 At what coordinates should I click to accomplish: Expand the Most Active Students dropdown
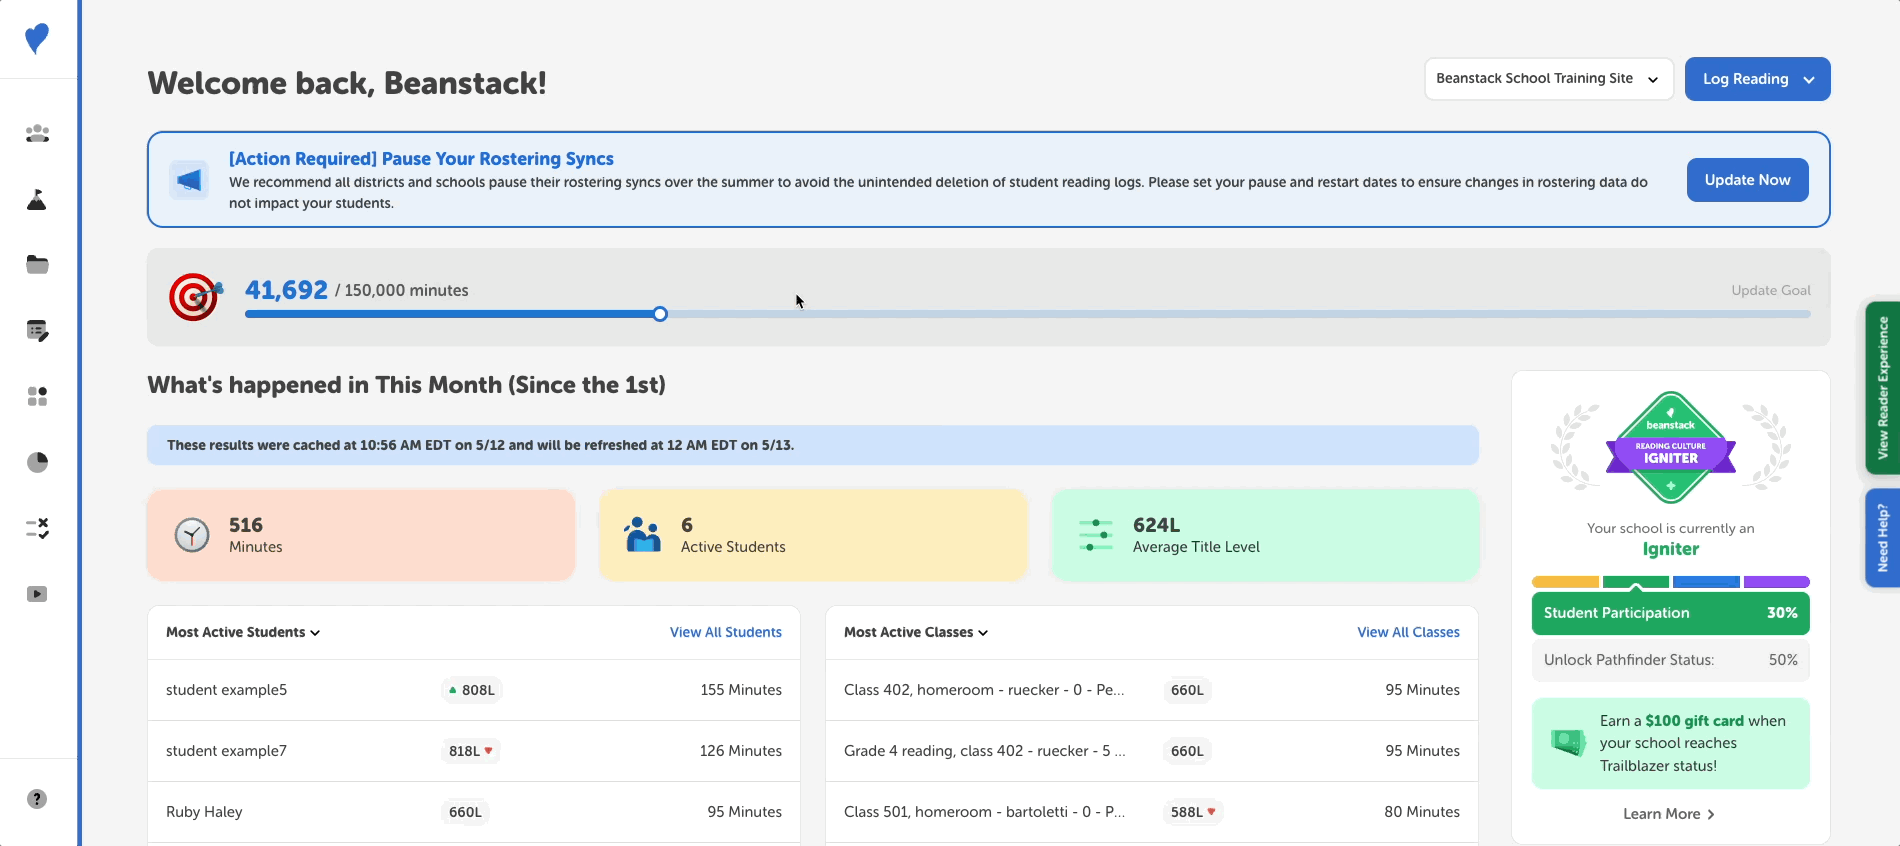[x=243, y=632]
